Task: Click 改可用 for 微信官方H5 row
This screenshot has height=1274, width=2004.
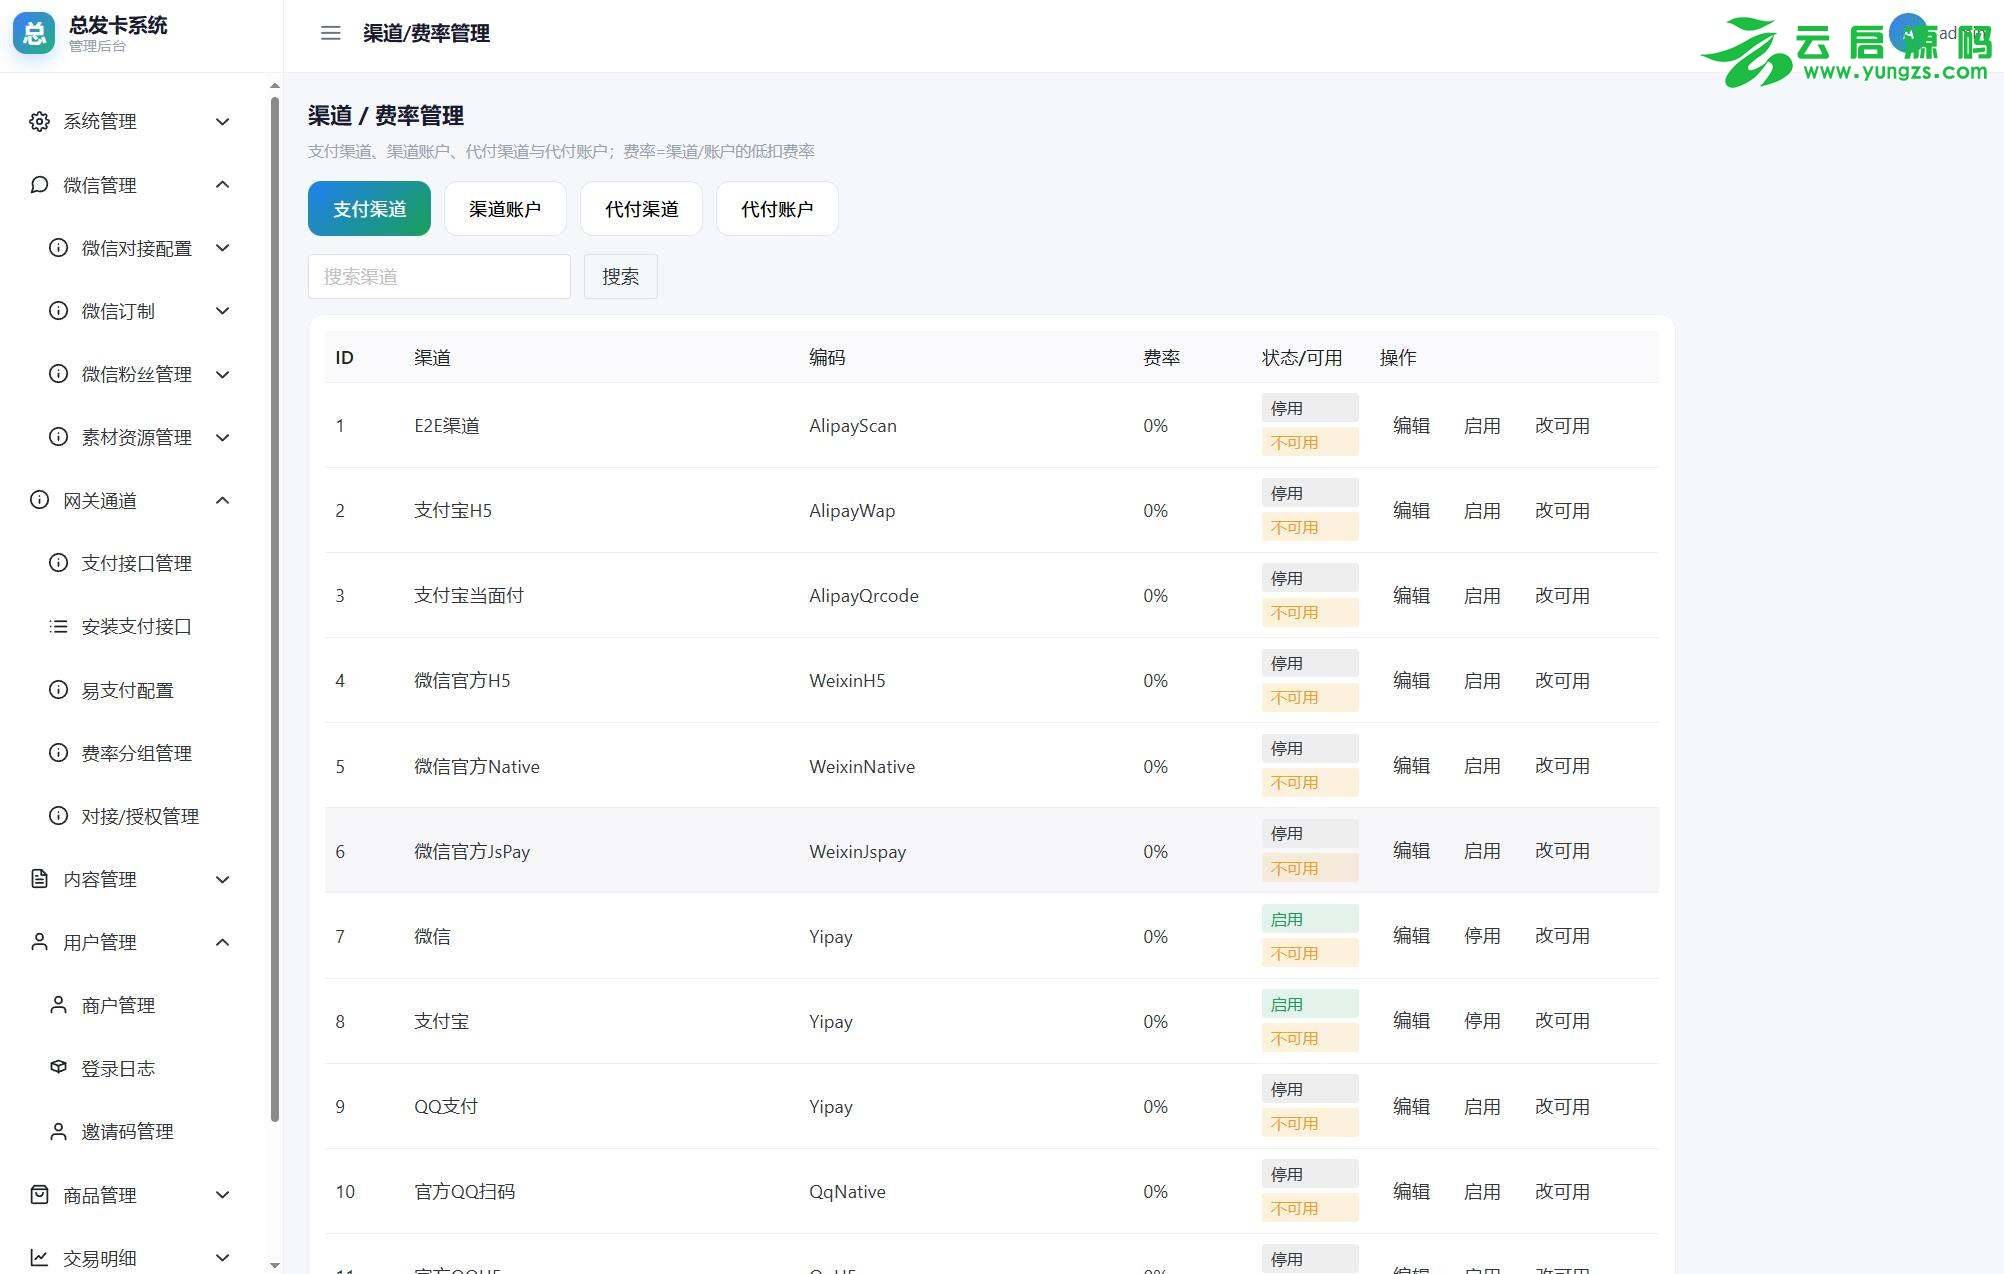Action: [1562, 681]
